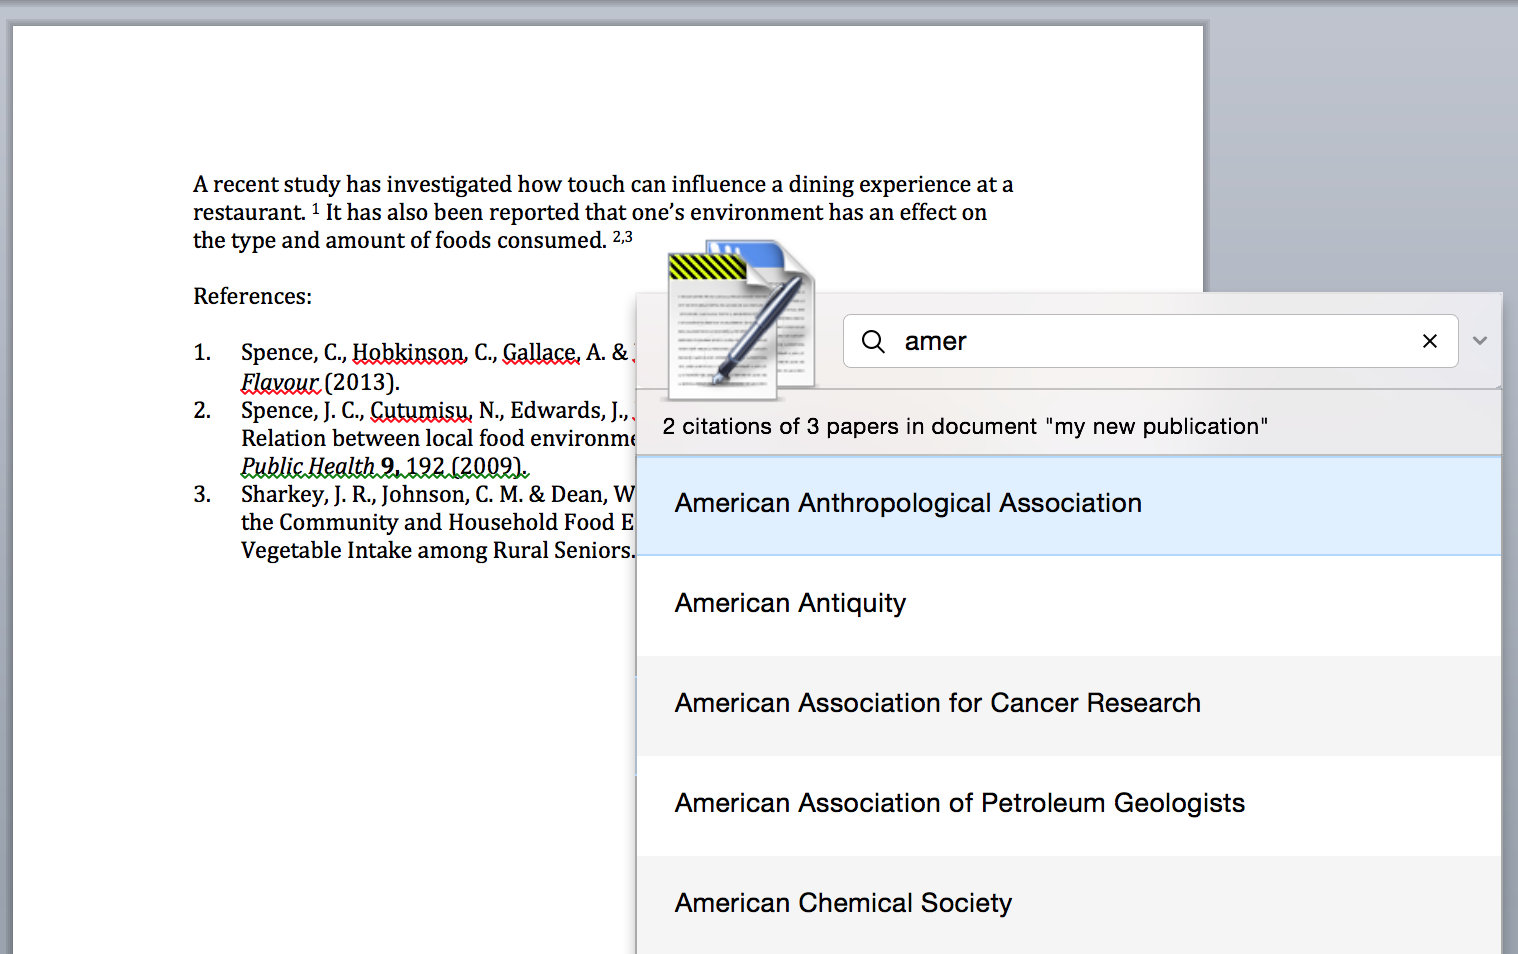Click the italic Flavour (2013) journal title

click(x=320, y=382)
